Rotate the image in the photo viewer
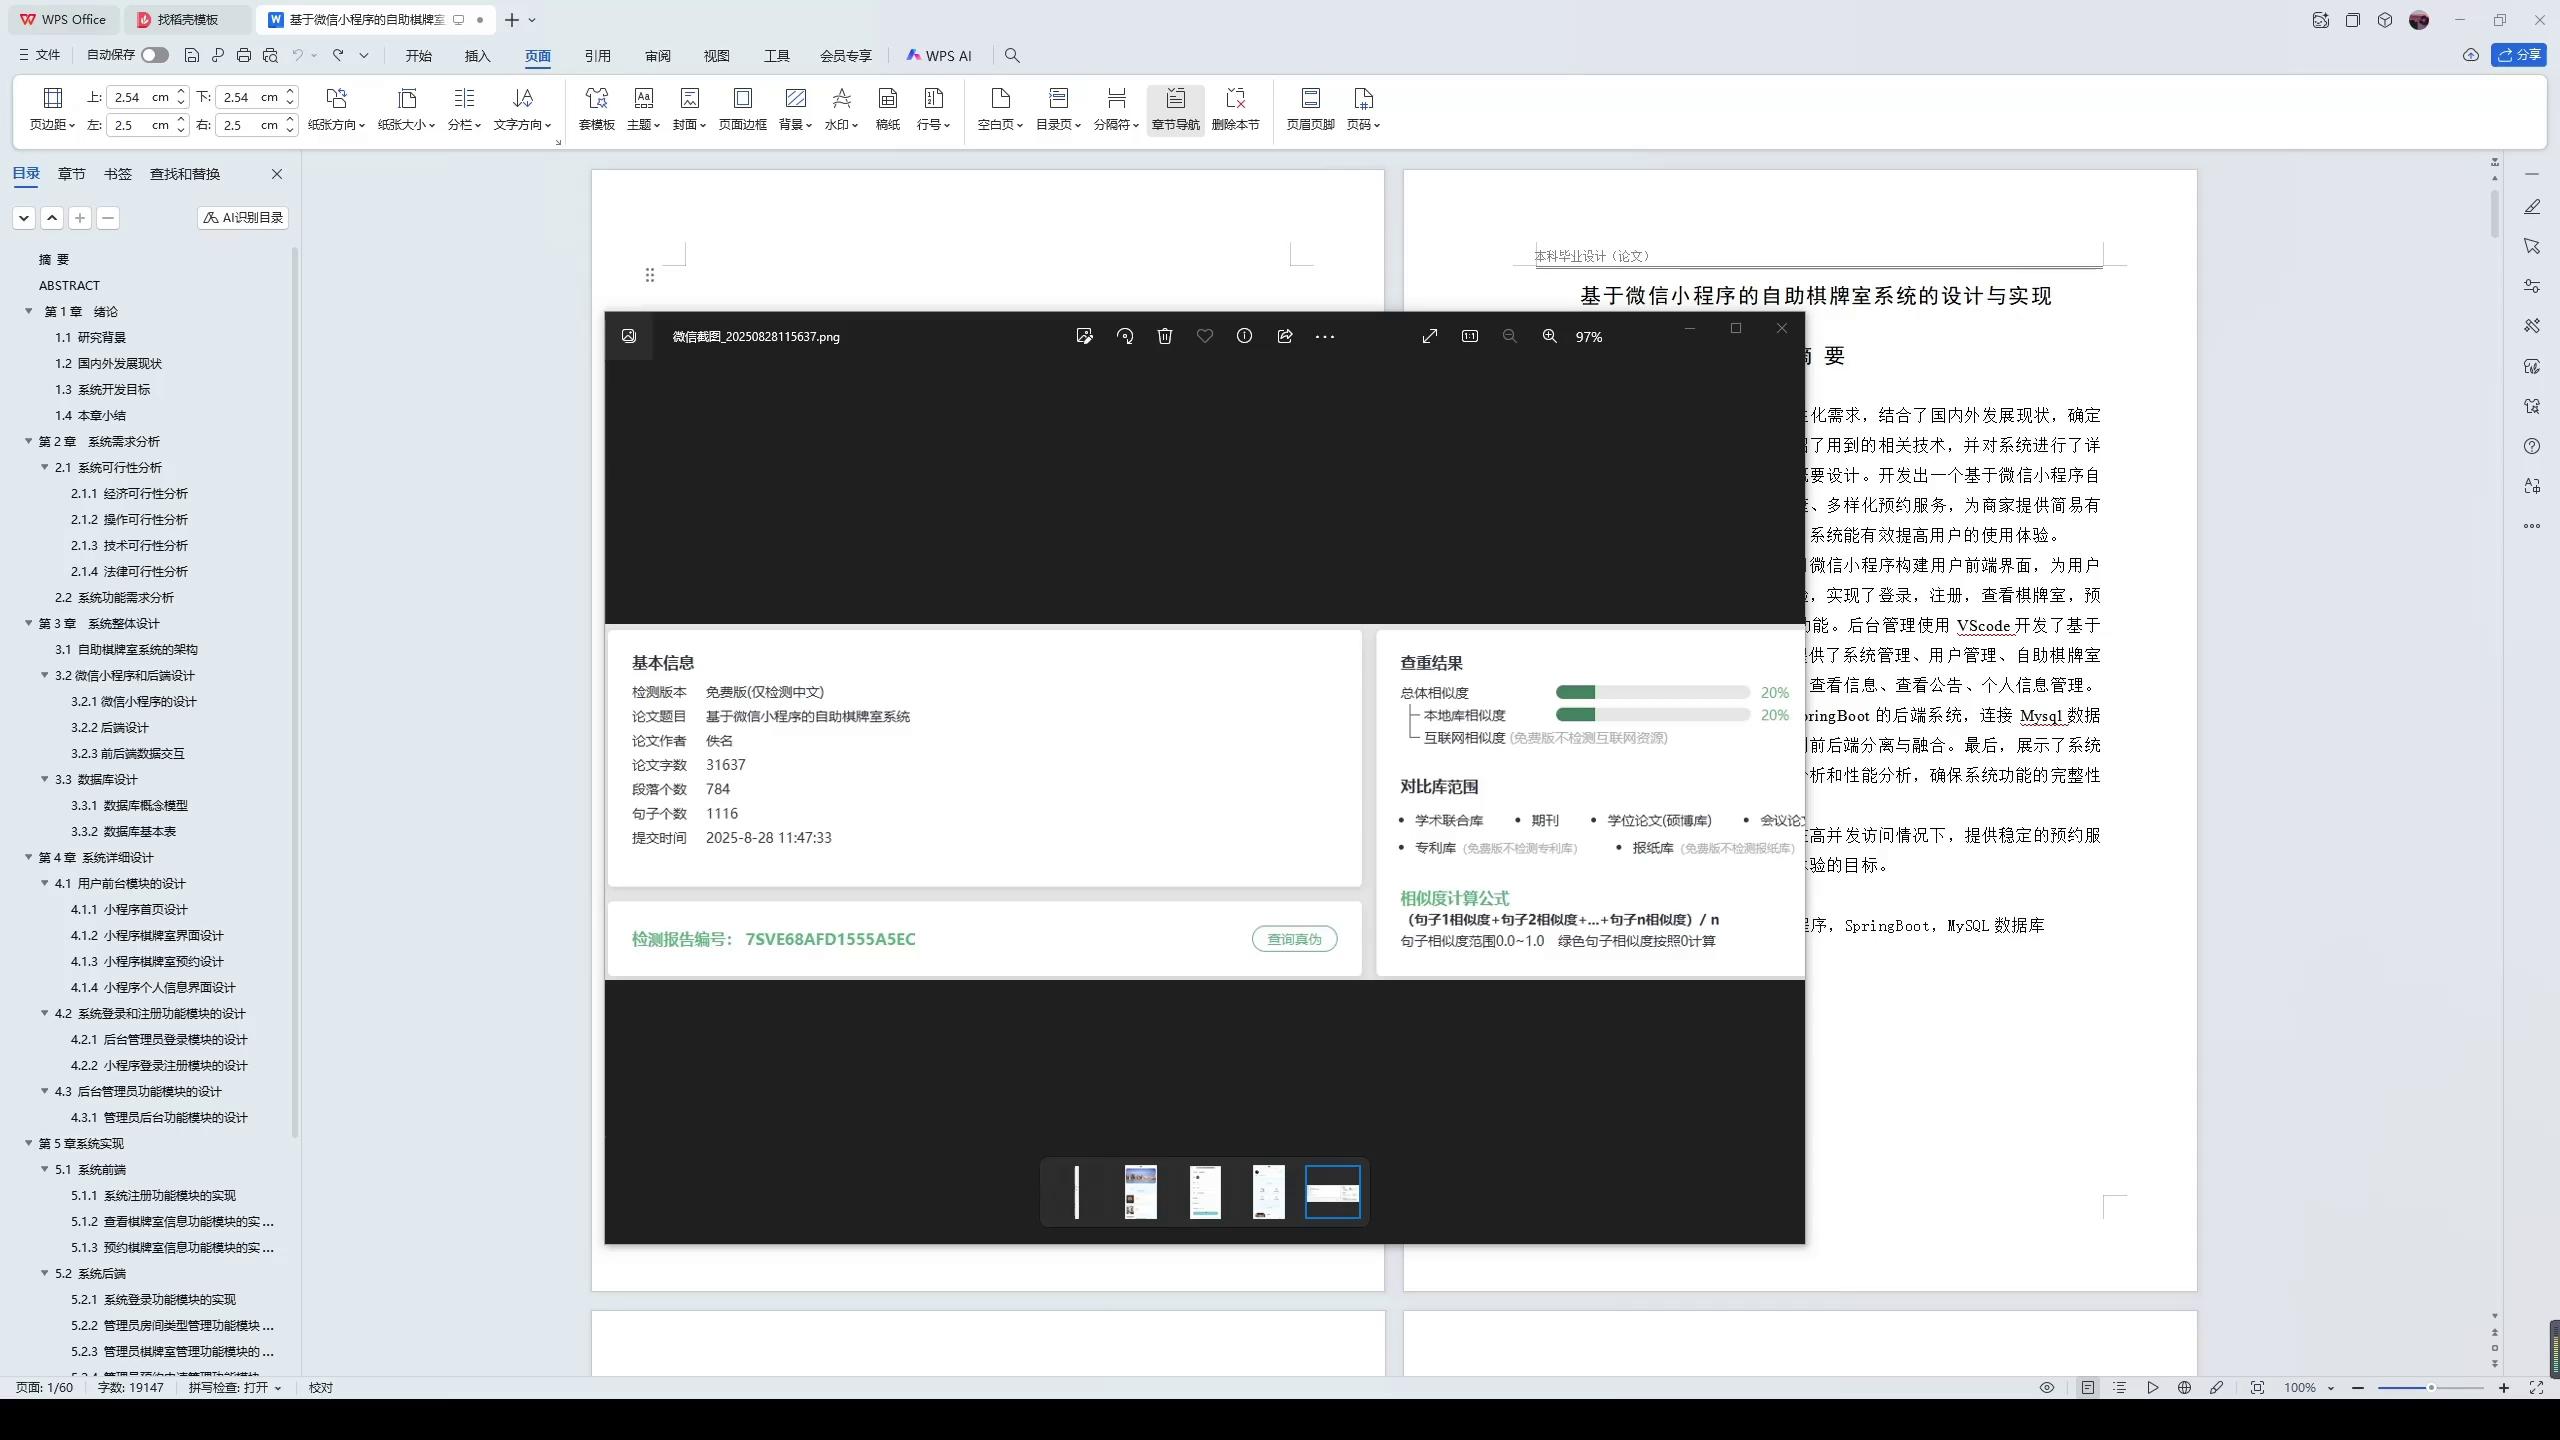 (1124, 336)
